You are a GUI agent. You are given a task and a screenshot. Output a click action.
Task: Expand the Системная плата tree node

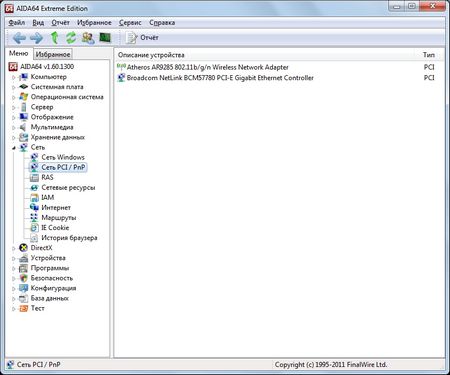pyautogui.click(x=13, y=87)
